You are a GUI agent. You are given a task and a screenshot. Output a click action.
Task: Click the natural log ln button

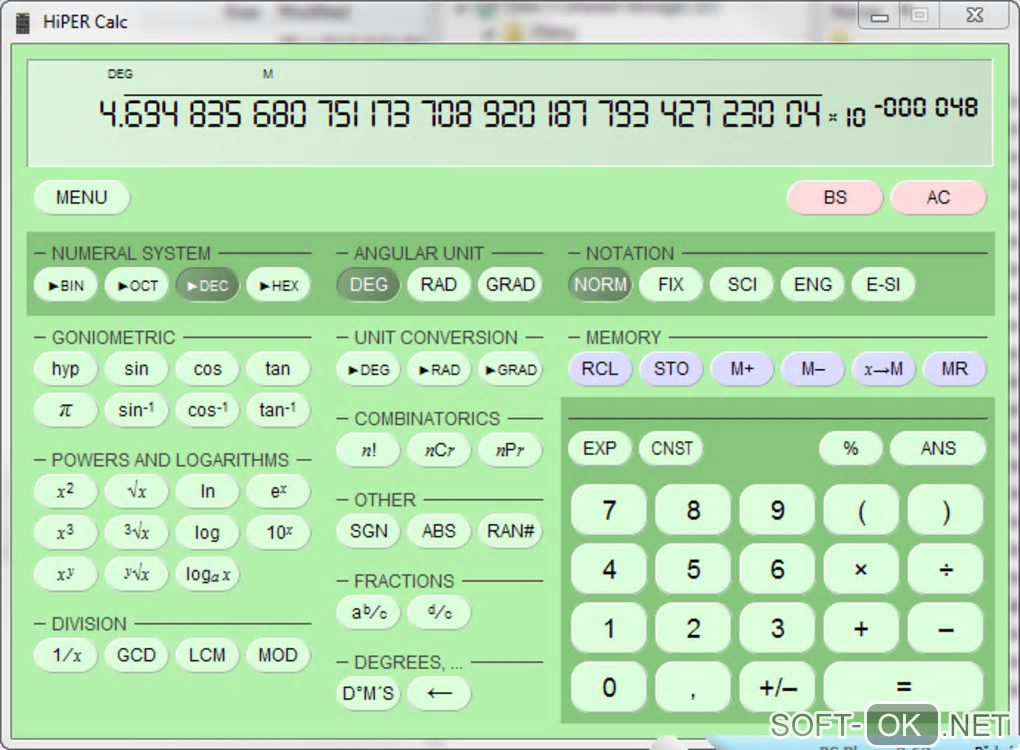[x=208, y=491]
